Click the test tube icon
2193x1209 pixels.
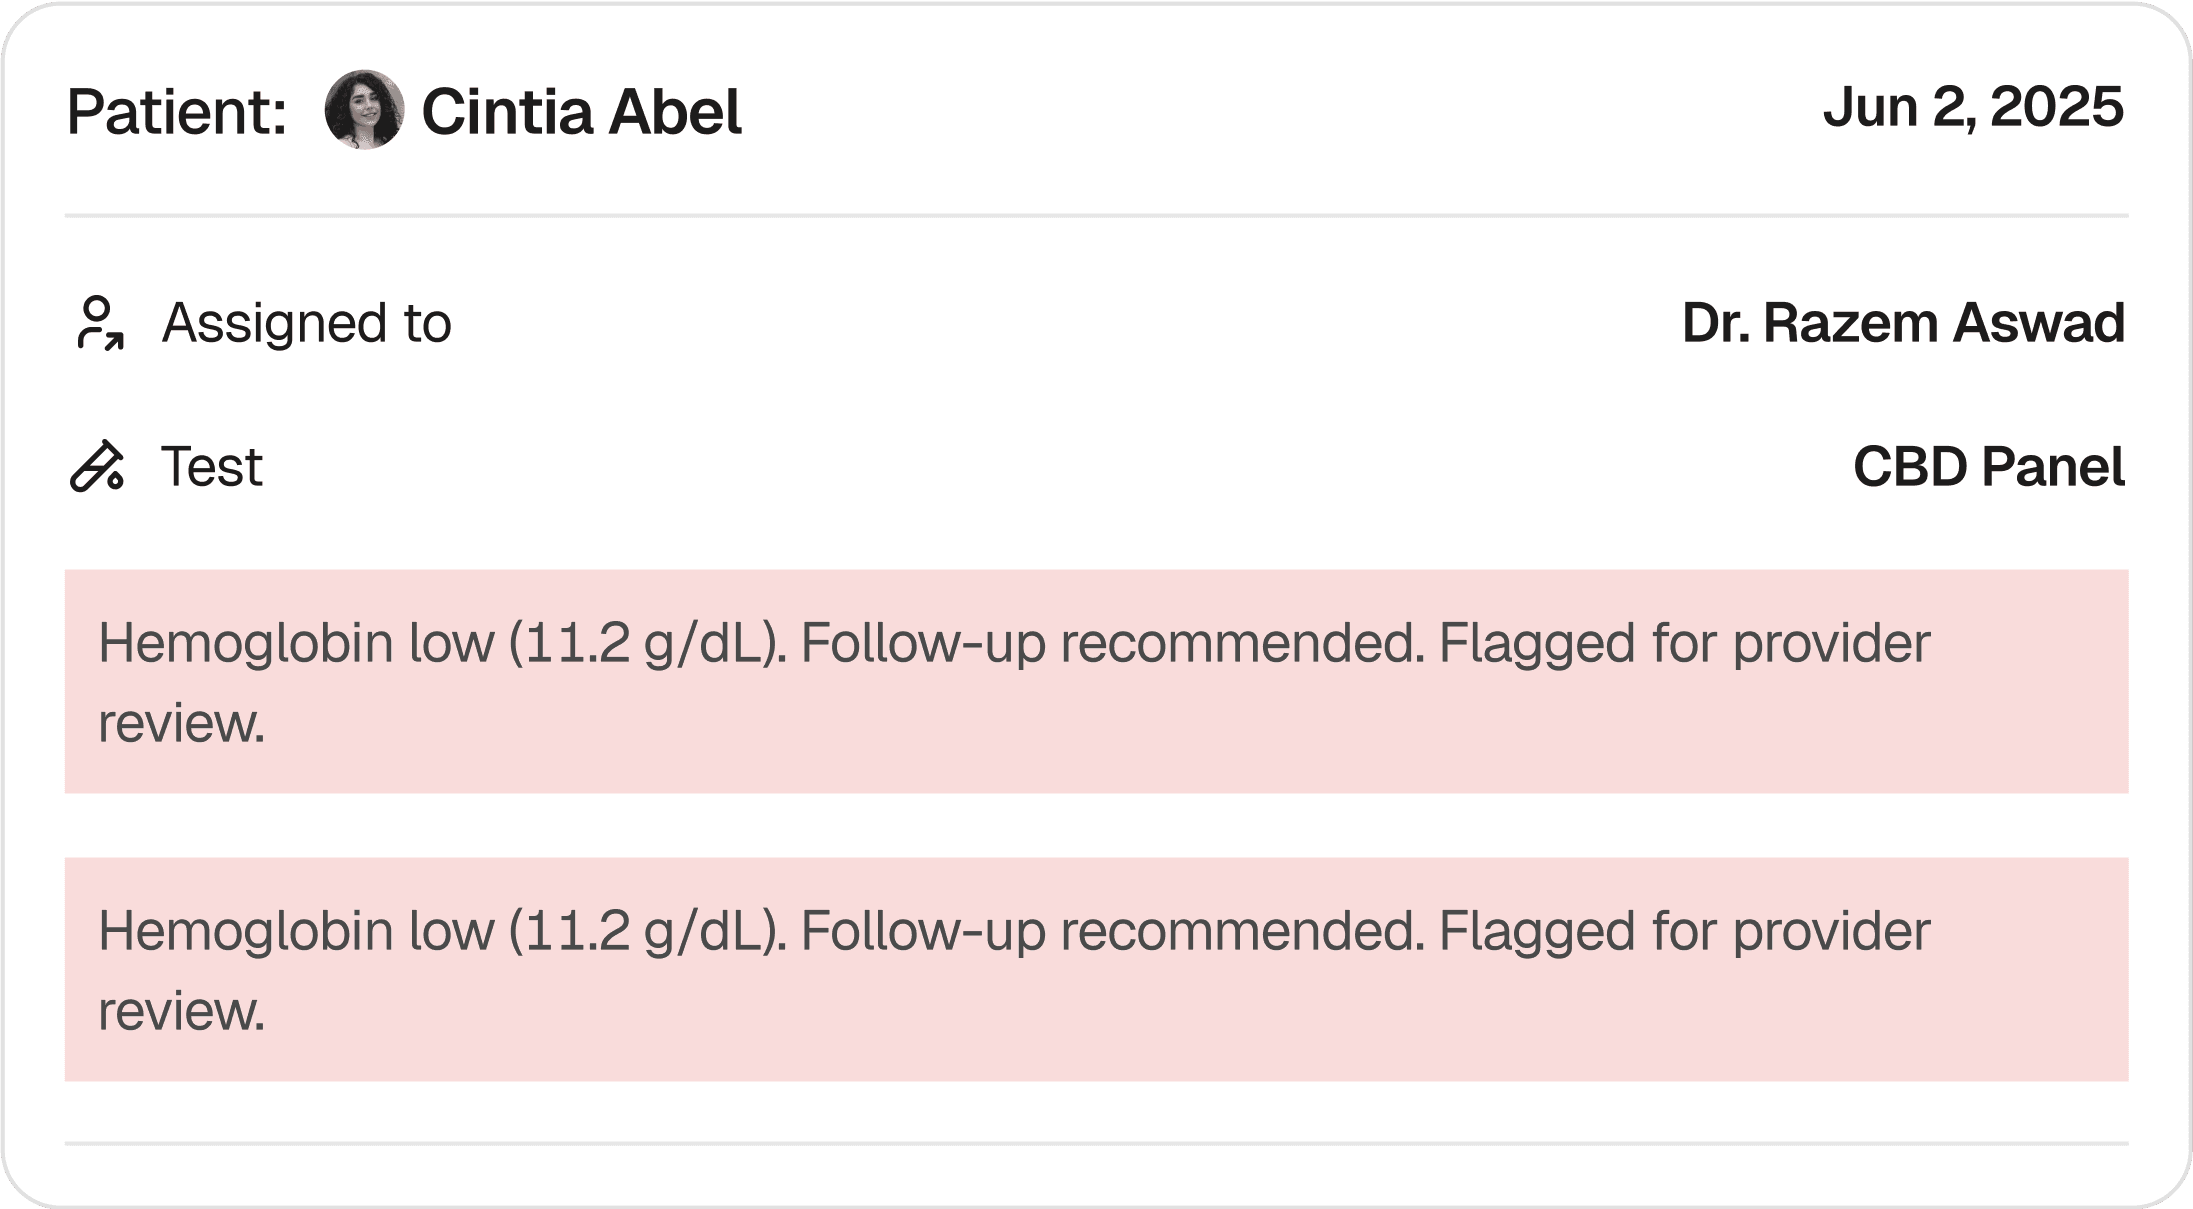click(97, 467)
